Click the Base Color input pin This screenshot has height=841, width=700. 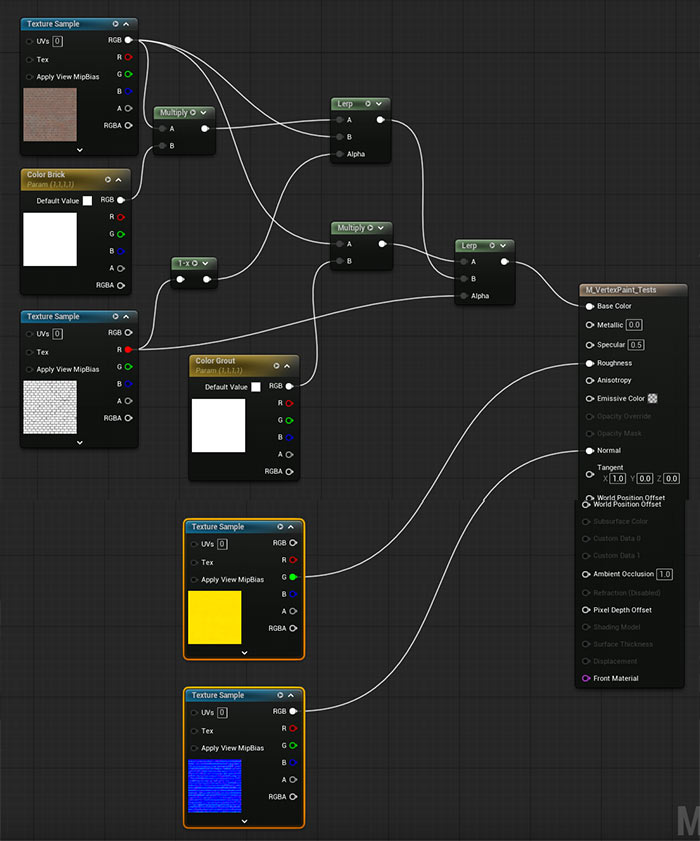589,307
